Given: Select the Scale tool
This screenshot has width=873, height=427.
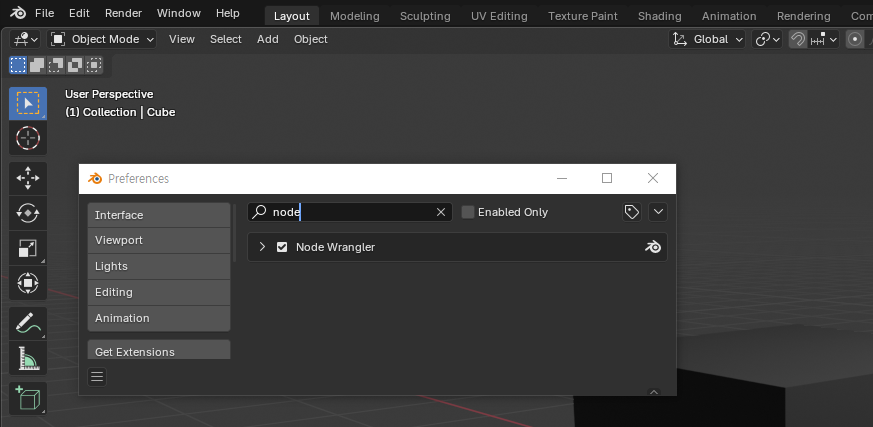Looking at the screenshot, I should pyautogui.click(x=28, y=248).
